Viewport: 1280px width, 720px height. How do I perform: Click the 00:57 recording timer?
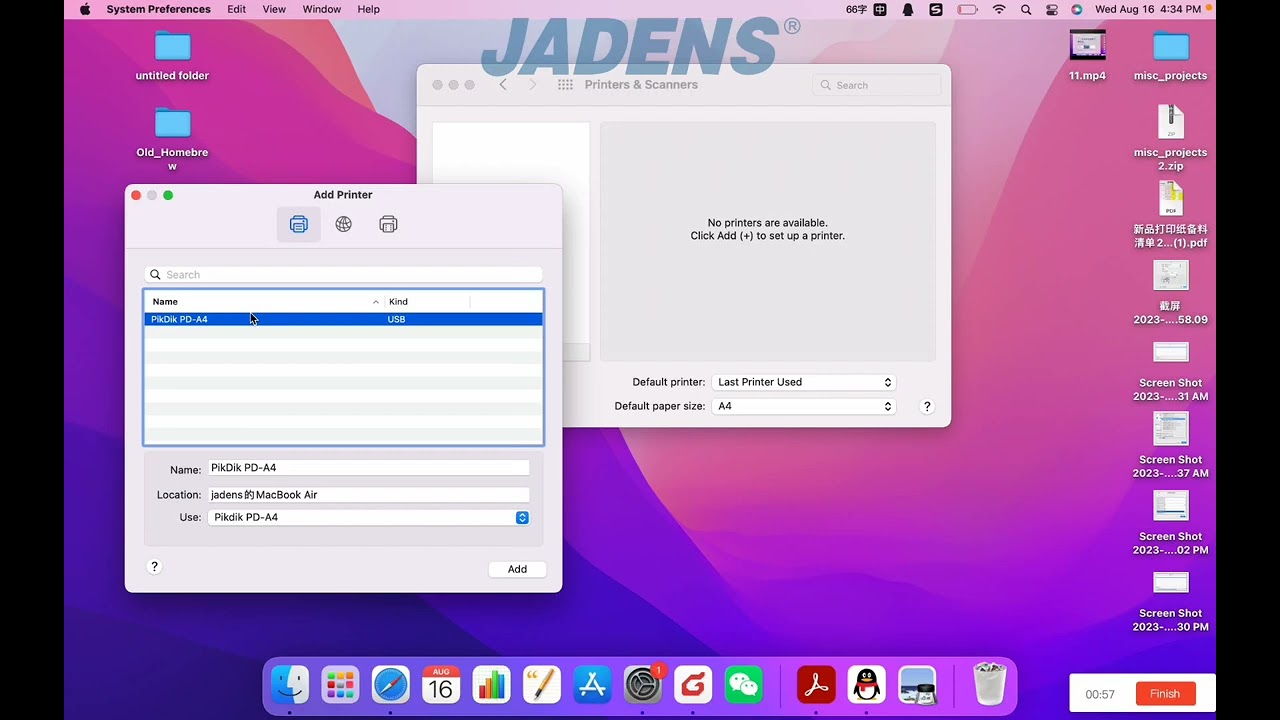(1100, 694)
